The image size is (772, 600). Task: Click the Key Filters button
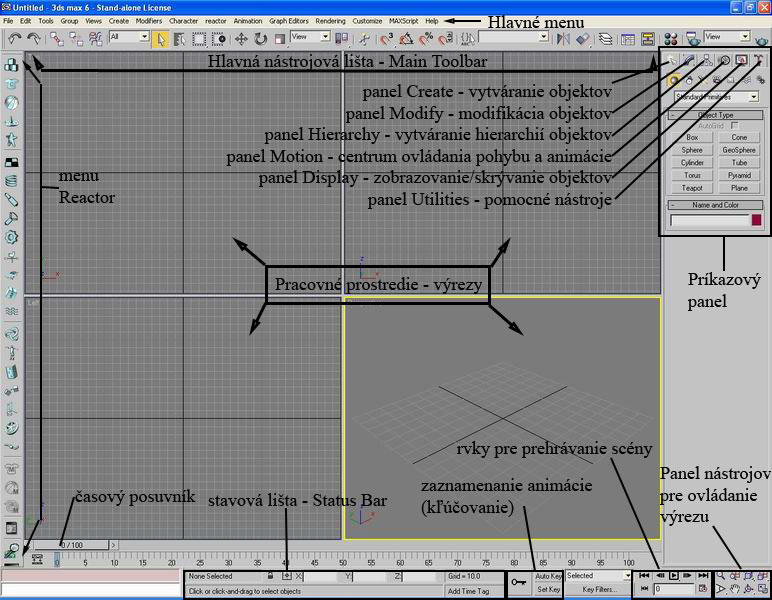[599, 589]
